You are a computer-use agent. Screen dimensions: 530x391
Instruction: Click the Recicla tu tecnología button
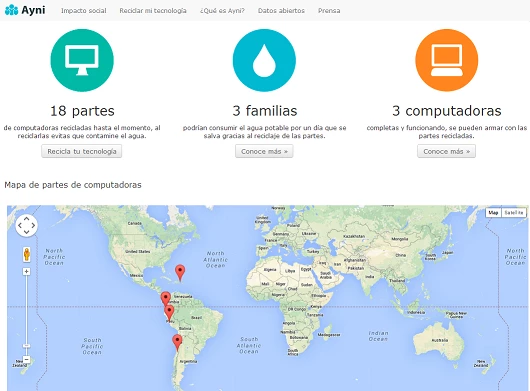click(x=82, y=151)
